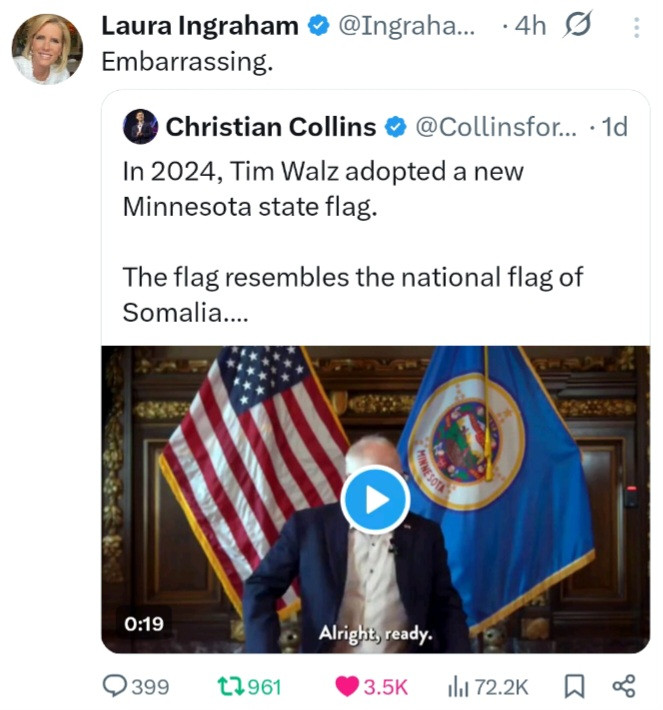View post analytics bar-chart icon
This screenshot has height=710, width=663.
[x=458, y=686]
